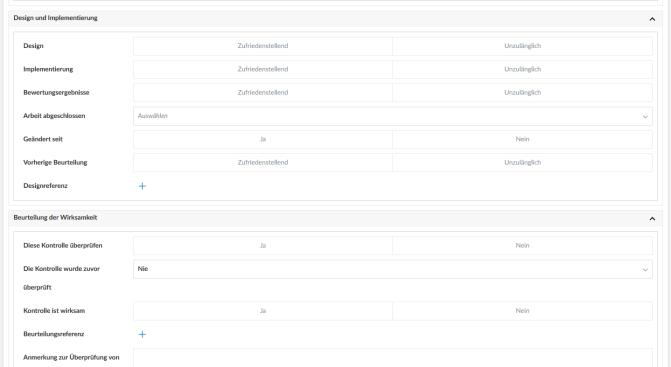Screen dimensions: 671x367
Task: Choose Unzulänglich for Bewertungsergebnisse
Action: point(523,92)
